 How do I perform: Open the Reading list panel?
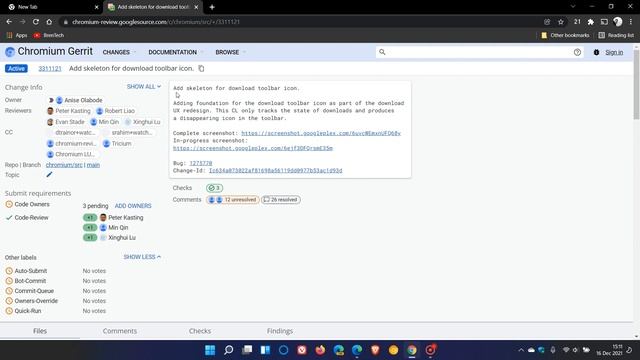point(616,36)
